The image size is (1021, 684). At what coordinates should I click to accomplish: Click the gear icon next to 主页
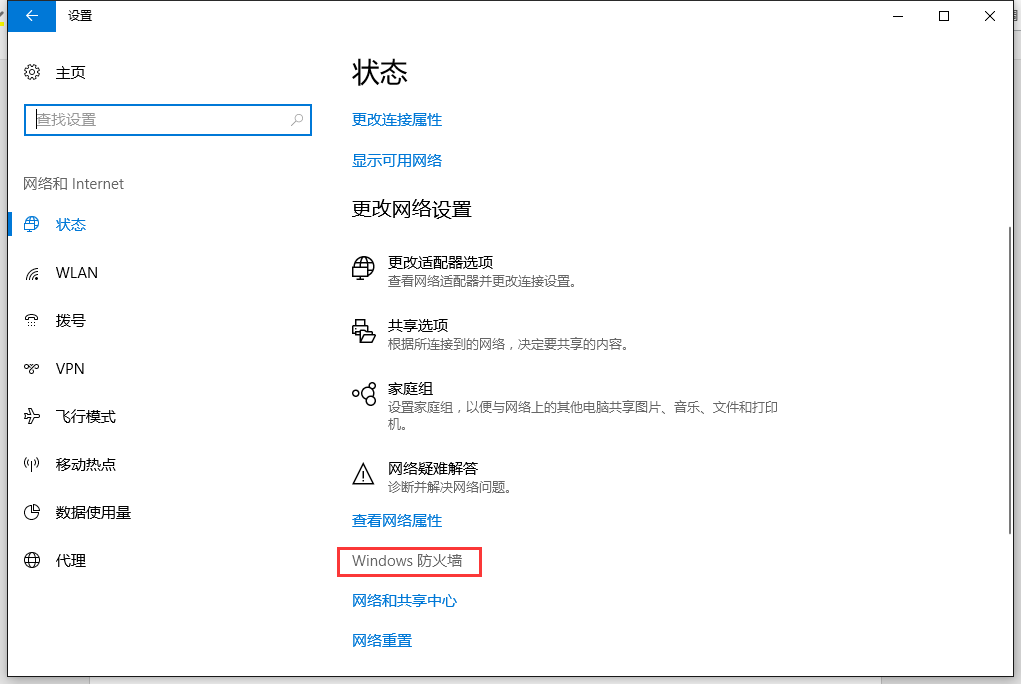(x=32, y=72)
